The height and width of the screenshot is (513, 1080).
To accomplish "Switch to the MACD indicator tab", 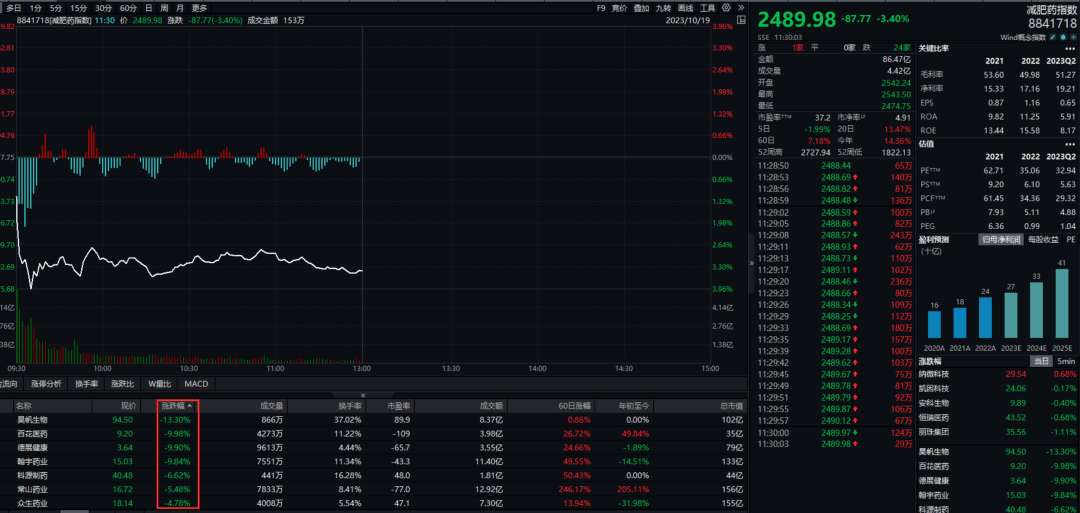I will 195,384.
